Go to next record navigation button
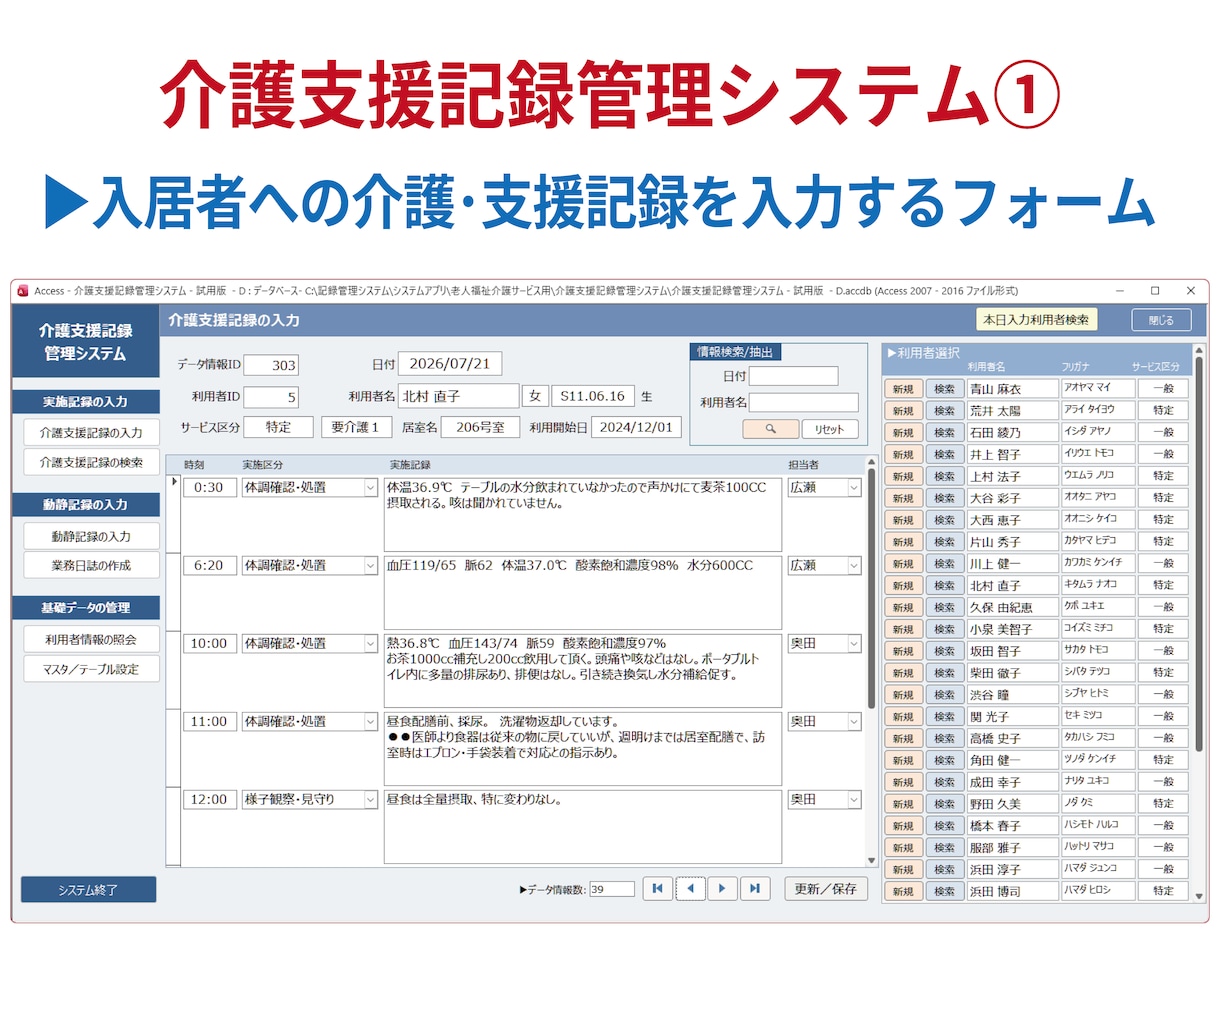 (722, 888)
